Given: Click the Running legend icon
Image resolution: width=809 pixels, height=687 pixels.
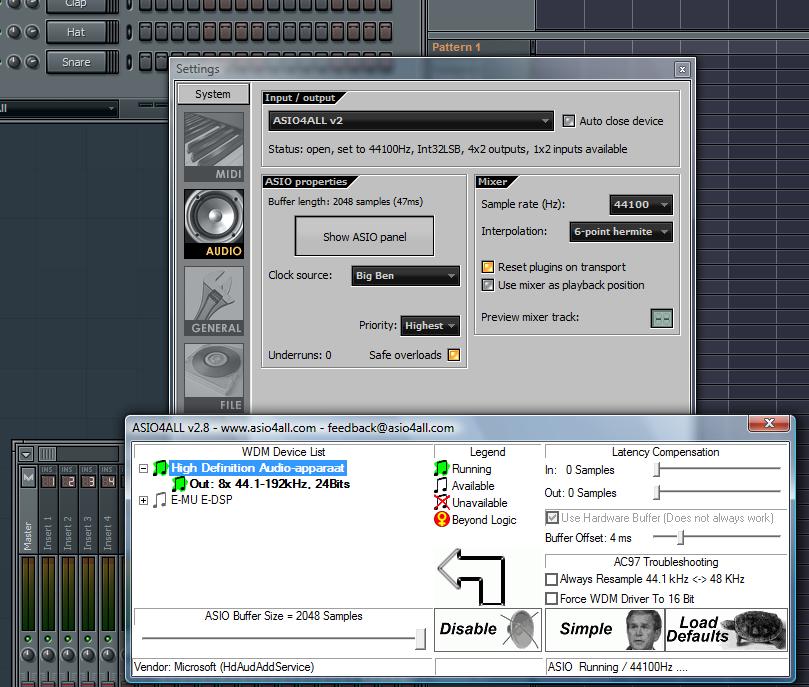Looking at the screenshot, I should pyautogui.click(x=441, y=469).
